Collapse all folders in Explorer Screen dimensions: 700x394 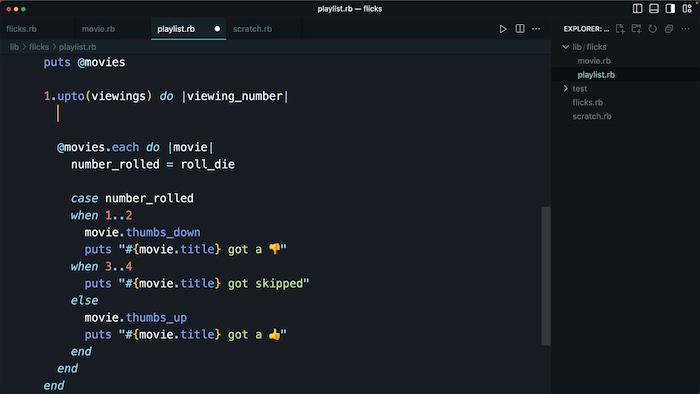coord(669,29)
